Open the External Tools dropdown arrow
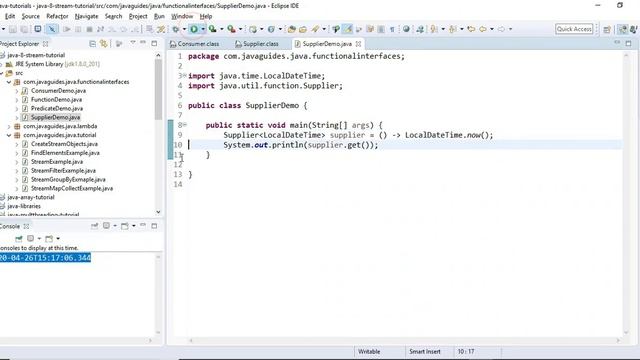Viewport: 640px width, 360px height. (x=240, y=29)
